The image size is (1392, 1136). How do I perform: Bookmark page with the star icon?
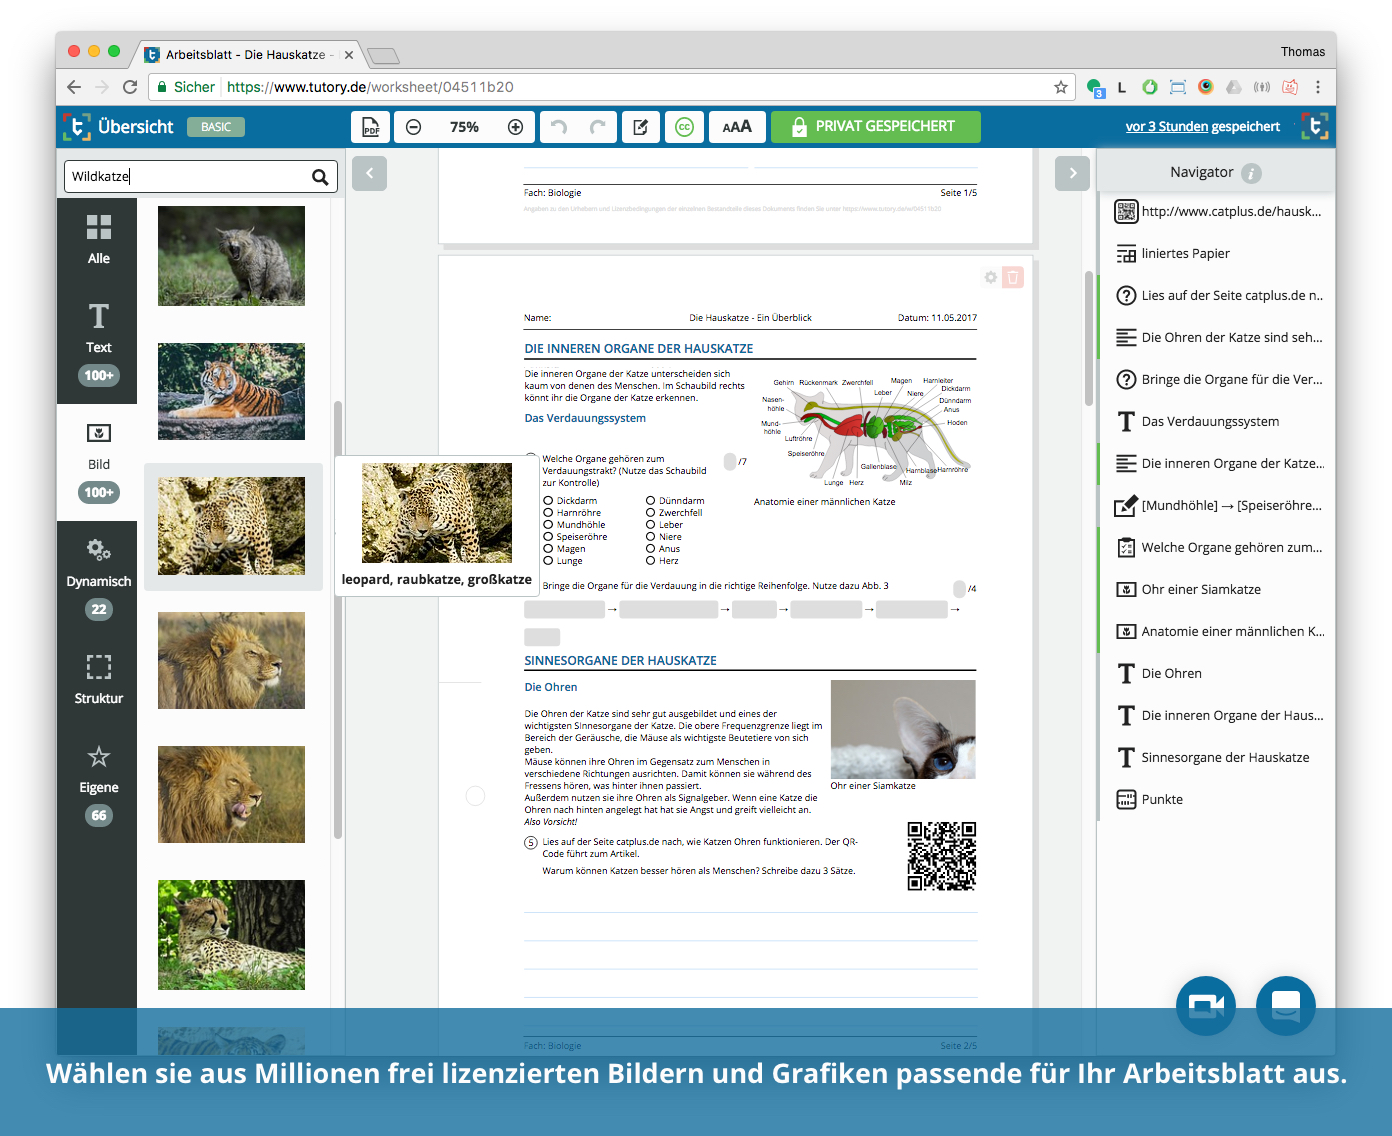pyautogui.click(x=1060, y=87)
